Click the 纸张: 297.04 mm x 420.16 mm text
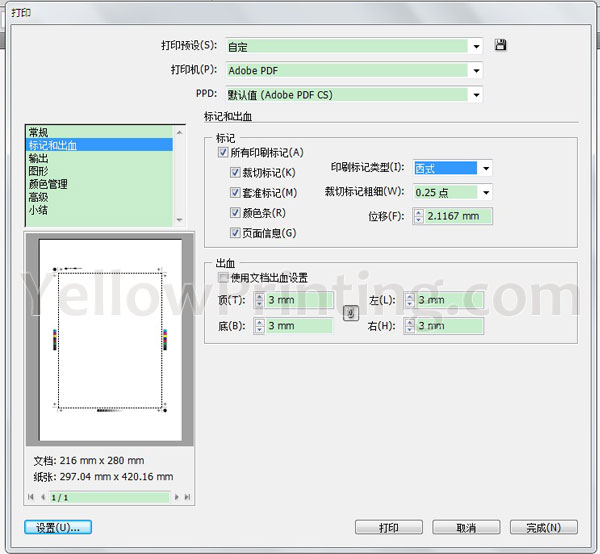Viewport: 600px width, 554px height. tap(103, 476)
